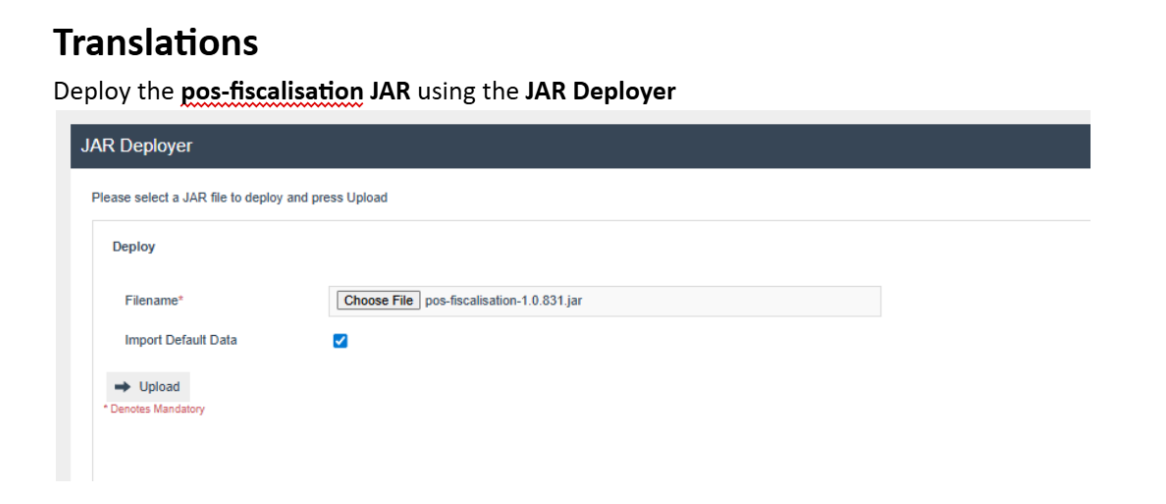Uncheck the Import Default Data checkbox
Screen dimensions: 1166x504
point(340,340)
